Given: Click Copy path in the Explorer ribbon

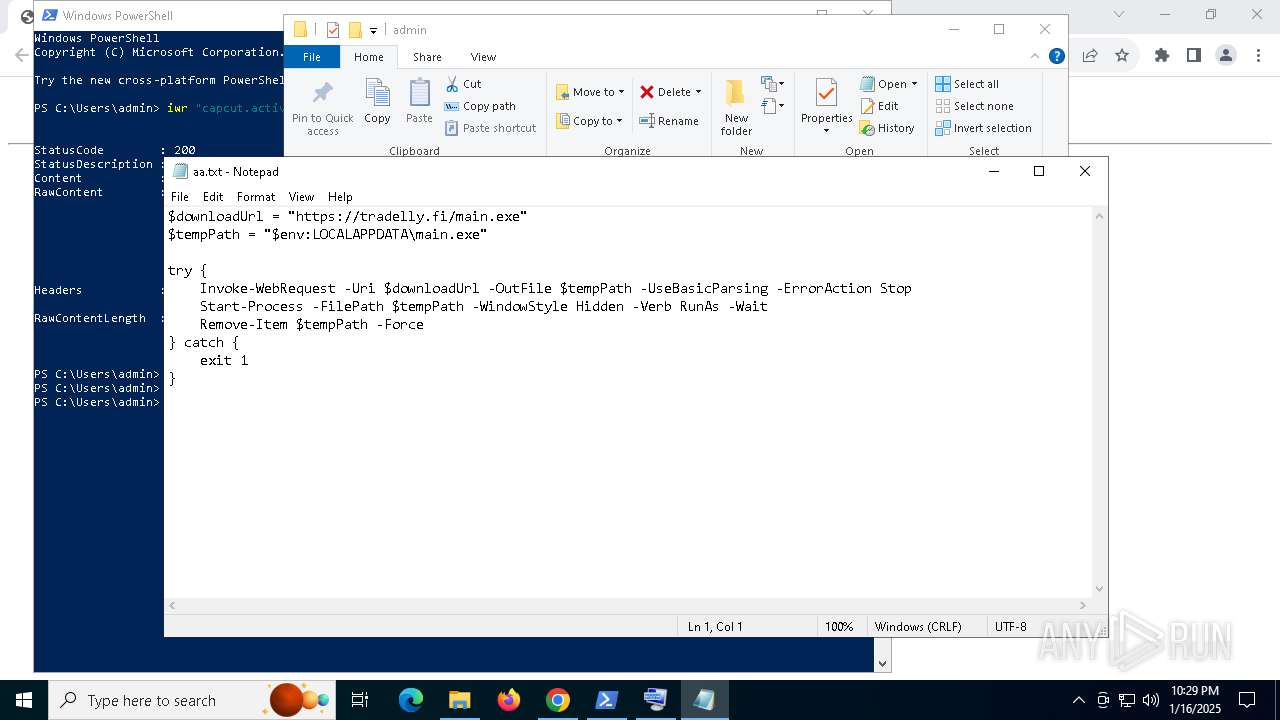Looking at the screenshot, I should [x=480, y=106].
